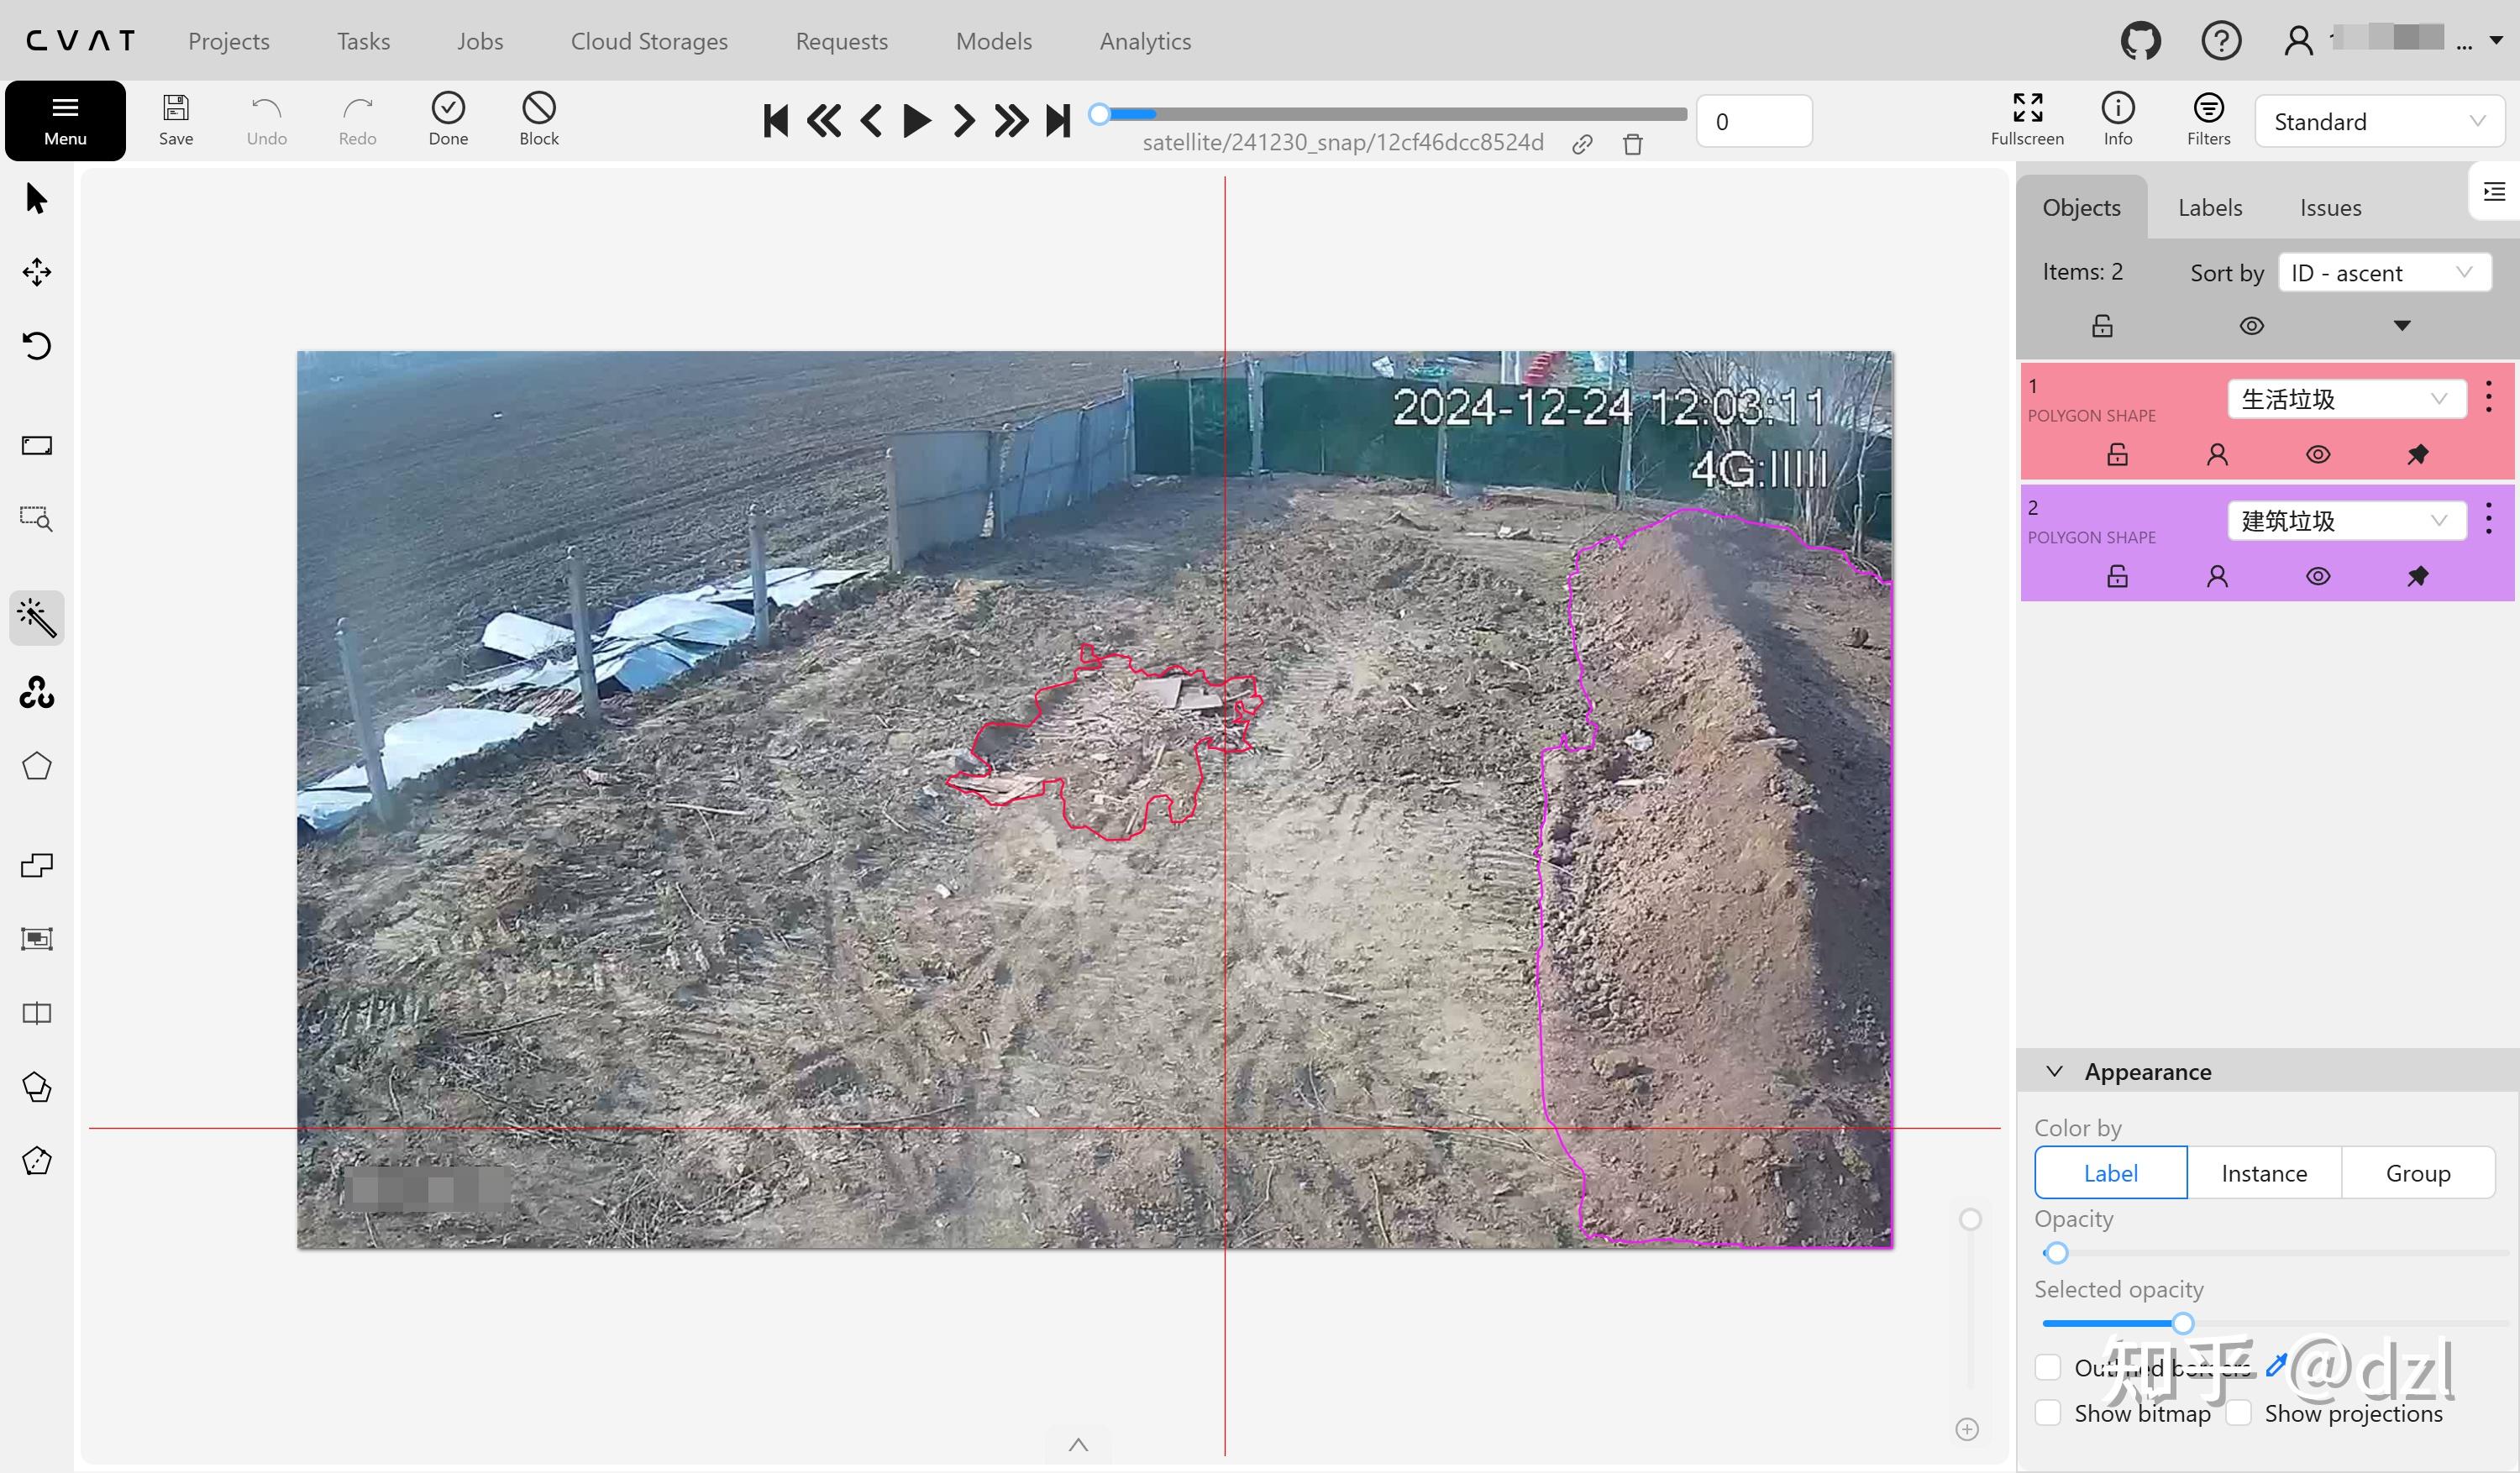Viewport: 2520px width, 1473px height.
Task: Open label dropdown for object 2
Action: coord(2345,521)
